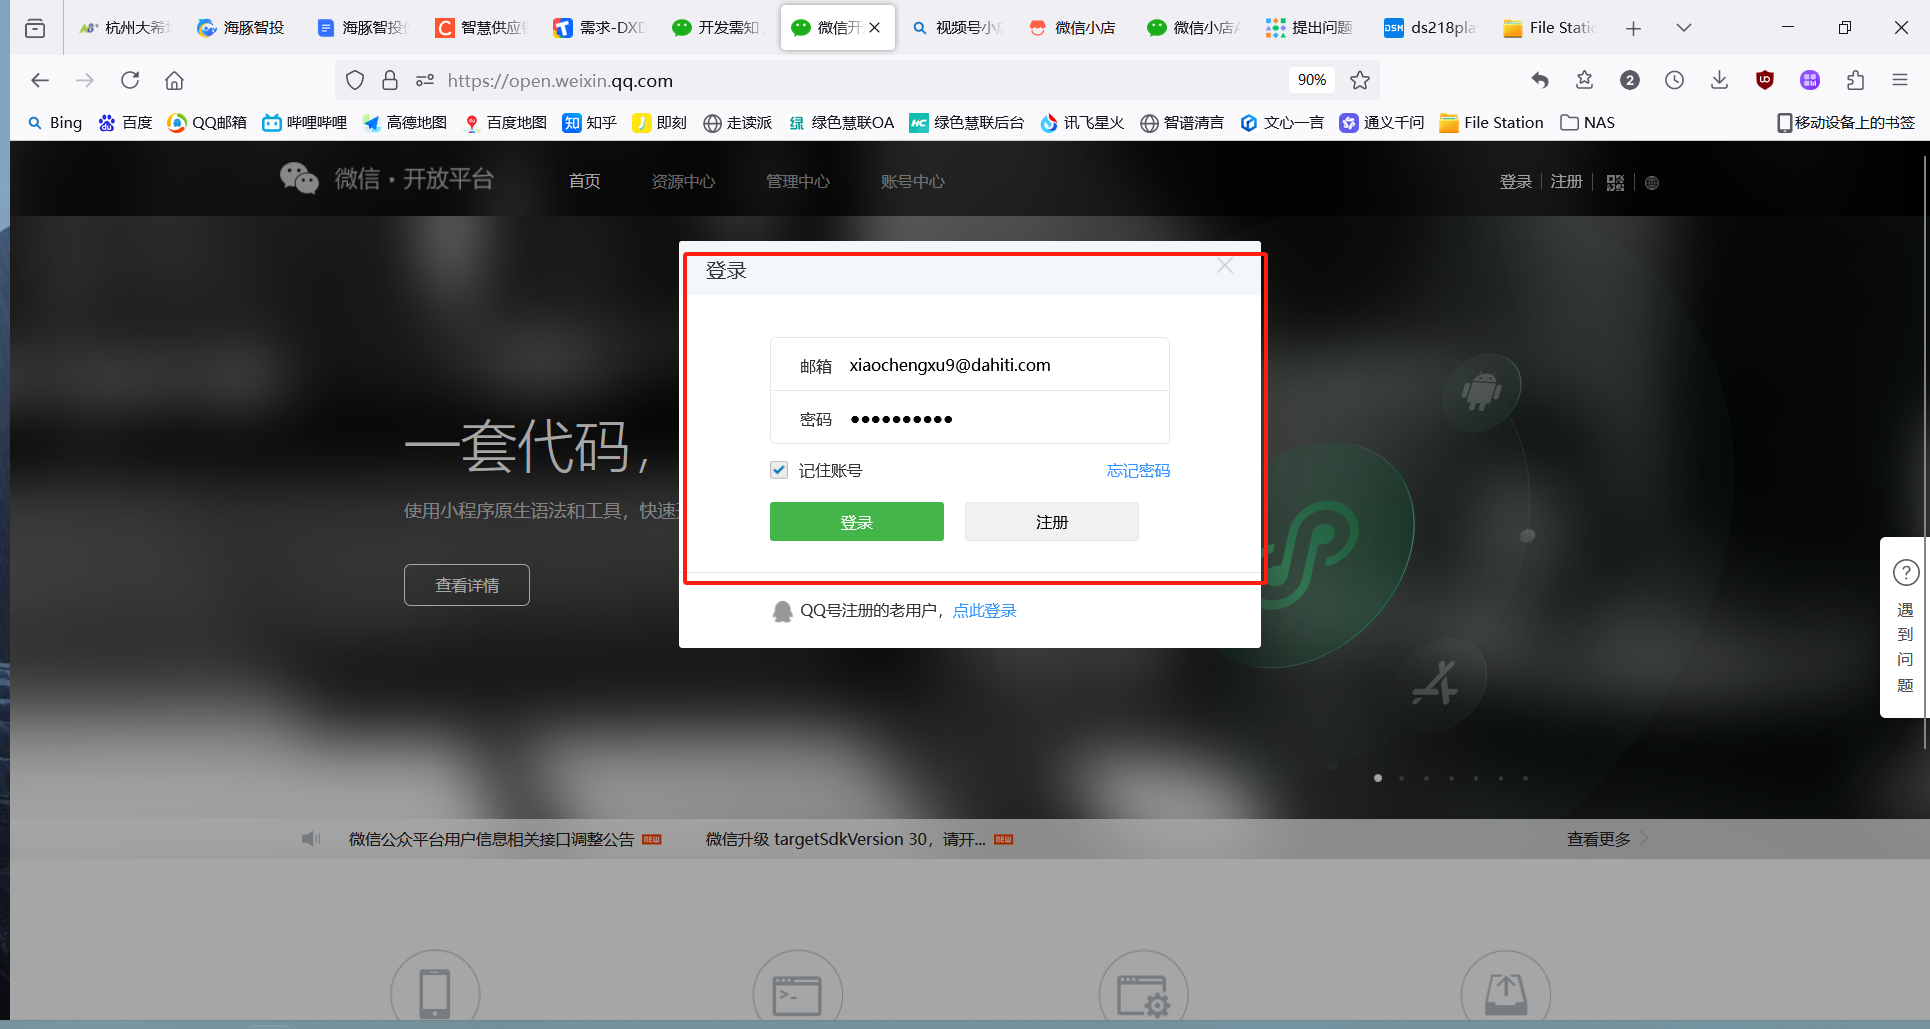
Task: Switch to the 智慧供应 tab
Action: point(482,28)
